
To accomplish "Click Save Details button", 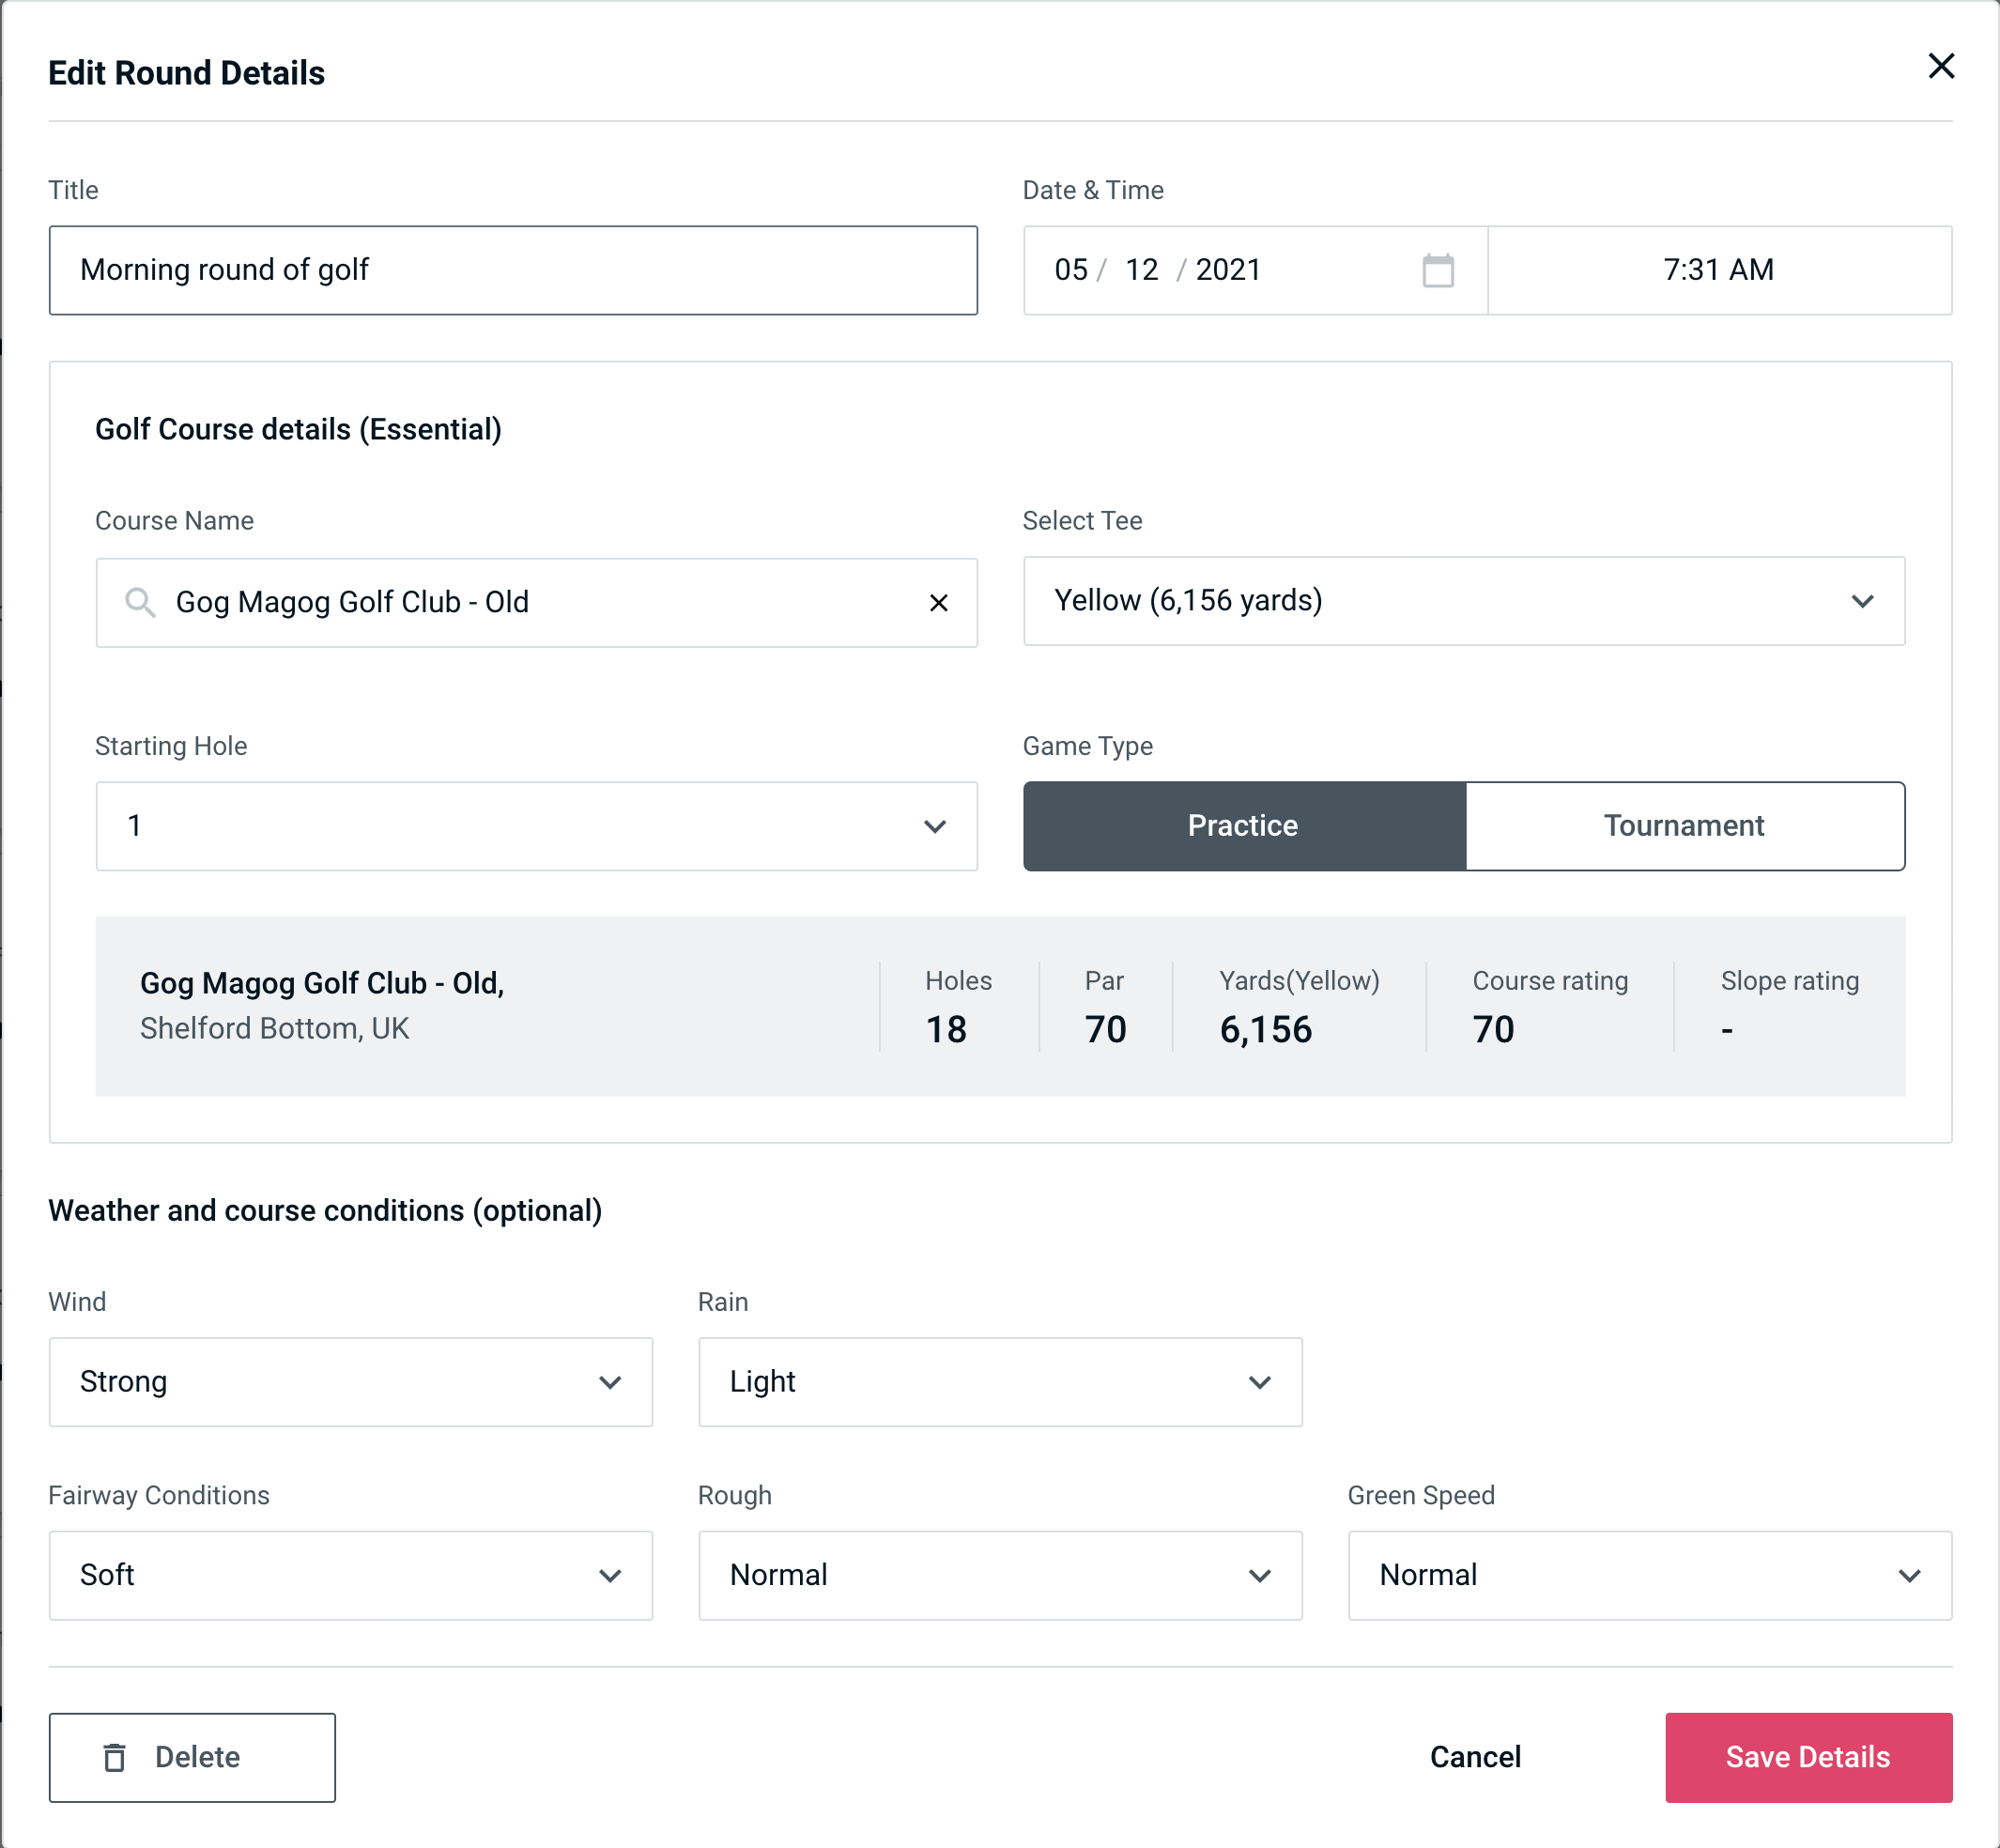I will pyautogui.click(x=1807, y=1756).
